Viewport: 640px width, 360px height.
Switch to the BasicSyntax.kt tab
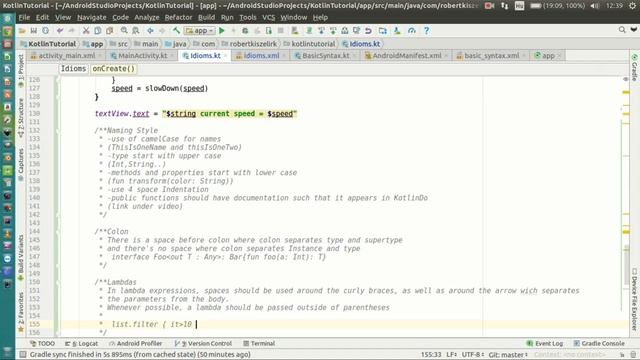point(325,56)
